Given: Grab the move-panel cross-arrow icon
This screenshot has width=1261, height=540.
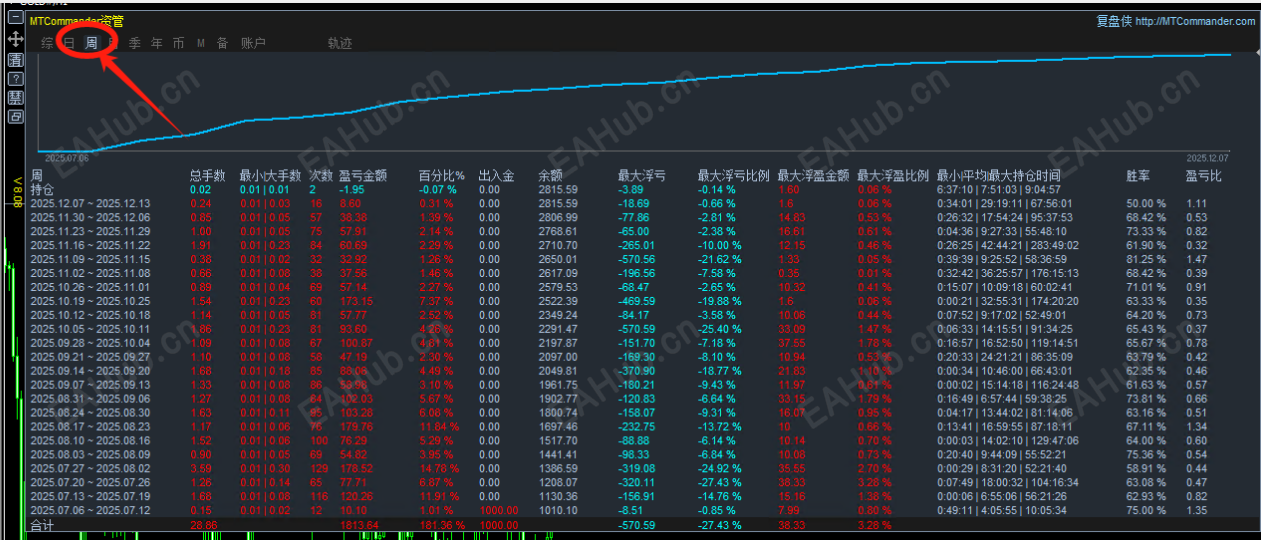Looking at the screenshot, I should tap(16, 40).
